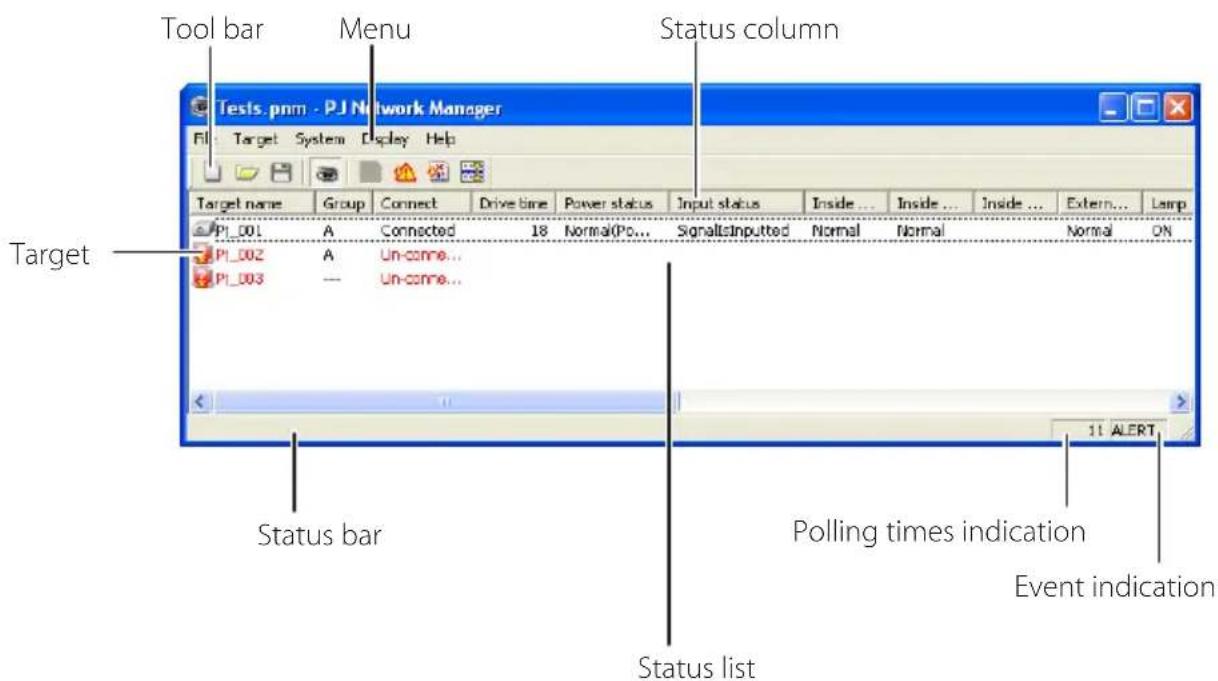Click Un-conne... cell in Pj_002 row

click(420, 255)
